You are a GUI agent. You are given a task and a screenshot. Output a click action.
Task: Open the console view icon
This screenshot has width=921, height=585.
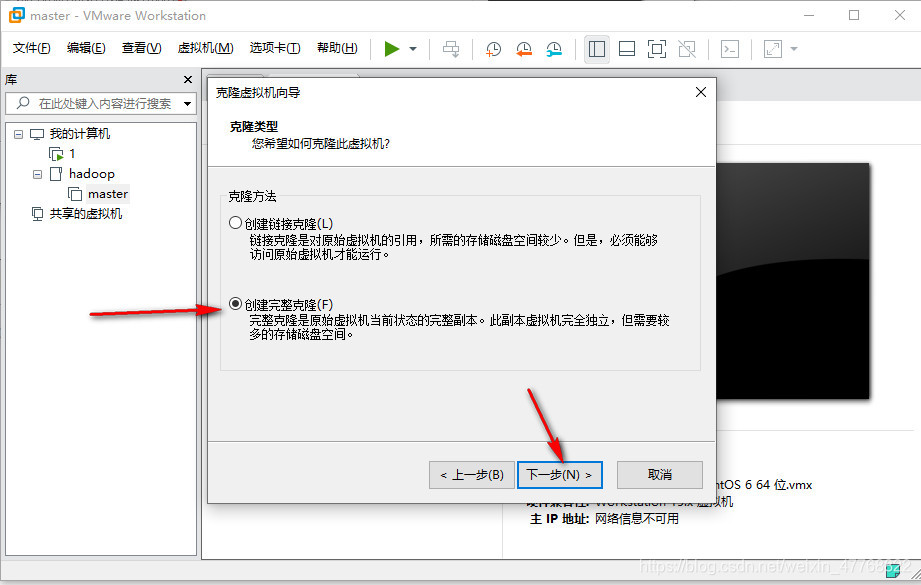[x=730, y=49]
